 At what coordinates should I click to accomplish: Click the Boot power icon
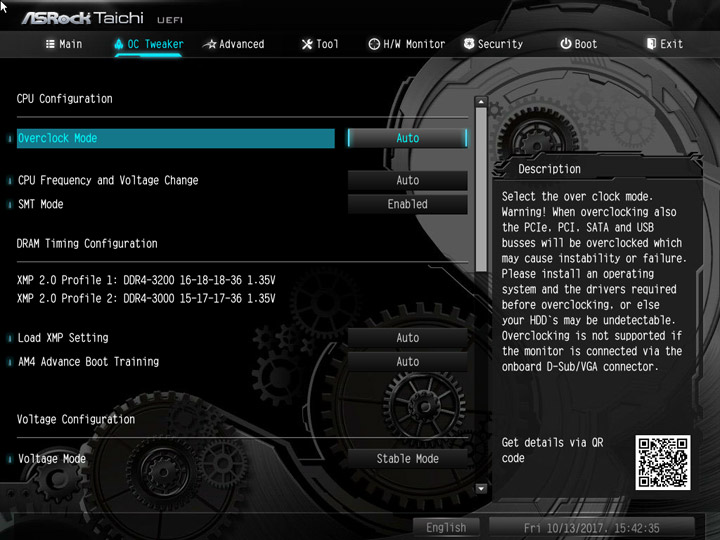(566, 44)
